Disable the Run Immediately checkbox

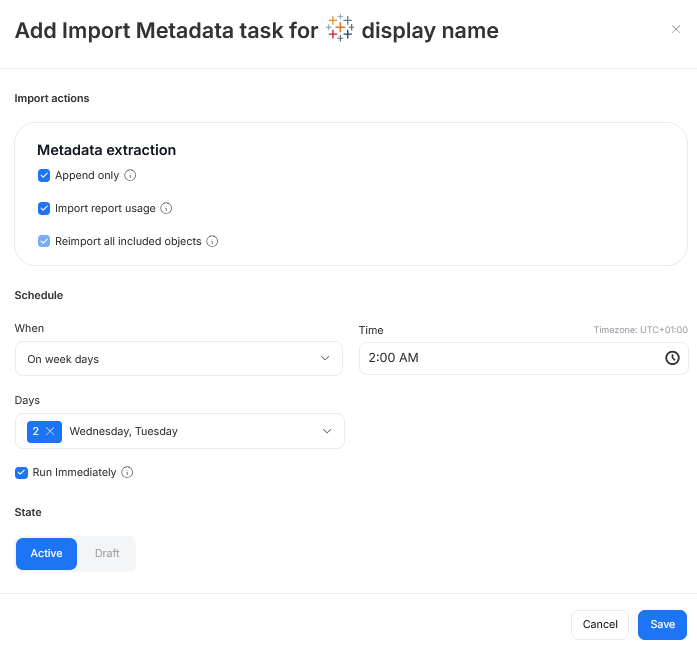(x=22, y=472)
